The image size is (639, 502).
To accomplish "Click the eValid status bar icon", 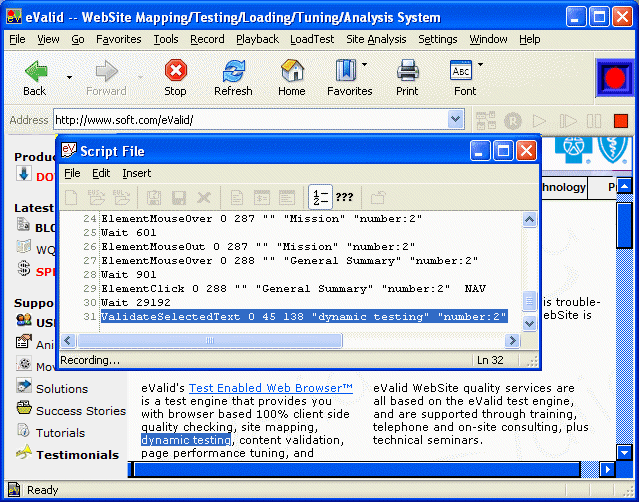I will (x=14, y=489).
